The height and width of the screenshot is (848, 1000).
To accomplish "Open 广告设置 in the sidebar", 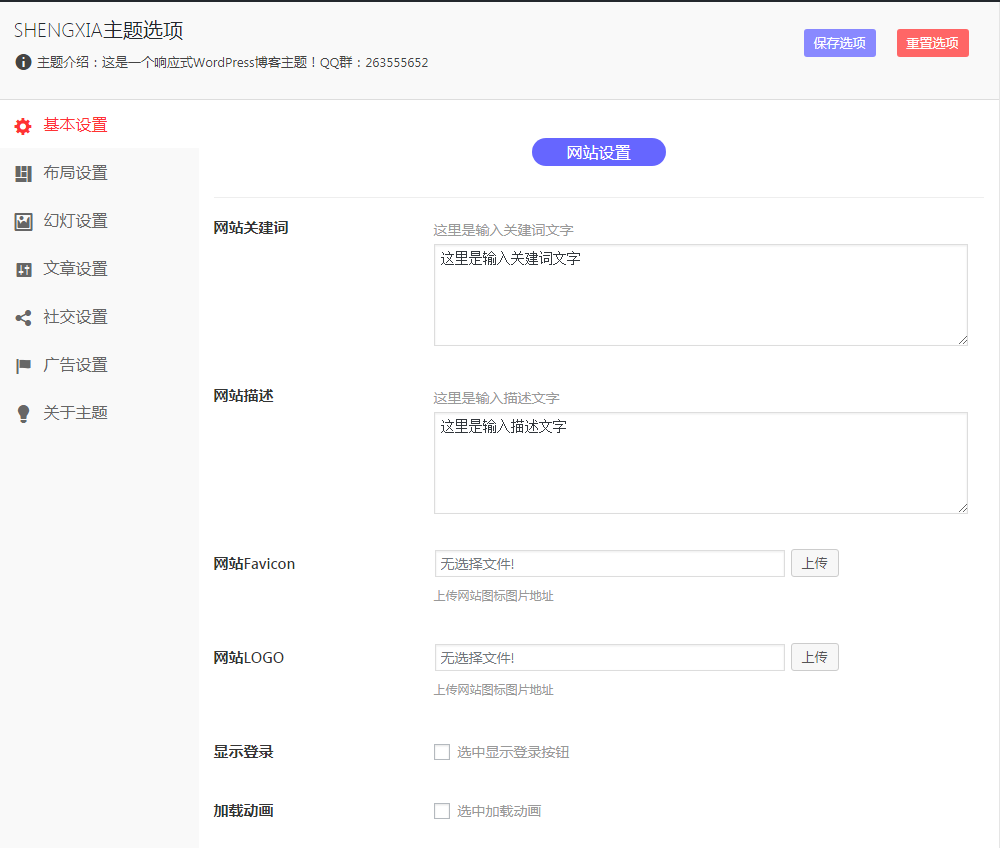I will click(99, 365).
